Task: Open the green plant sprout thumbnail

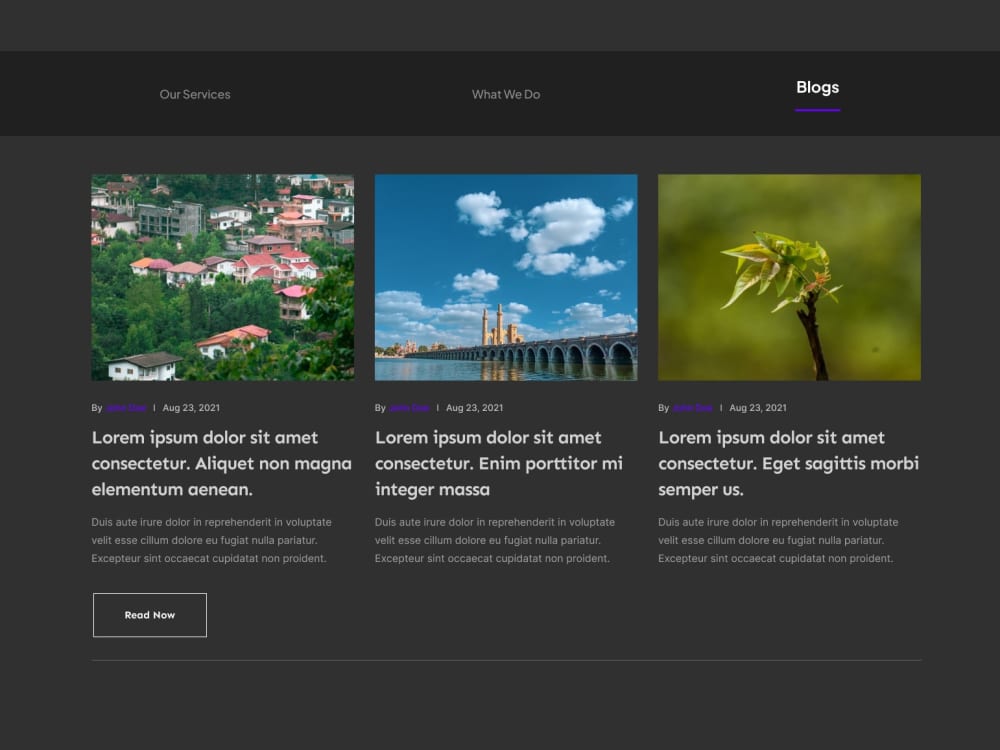Action: [788, 277]
